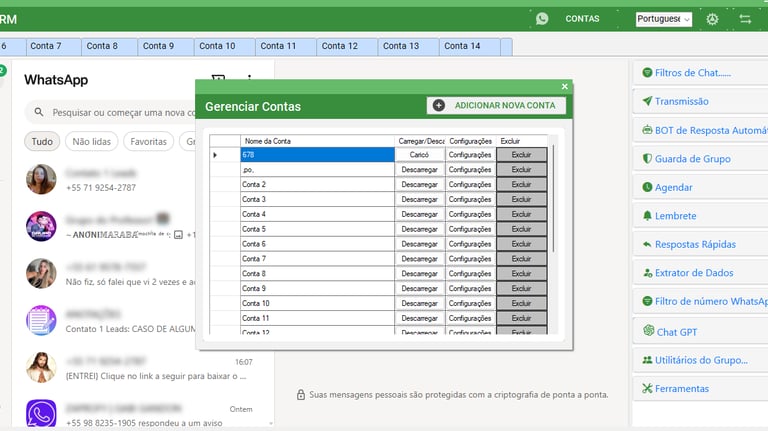The height and width of the screenshot is (431, 768).
Task: Click the Transmissão paper plane icon
Action: (x=647, y=101)
